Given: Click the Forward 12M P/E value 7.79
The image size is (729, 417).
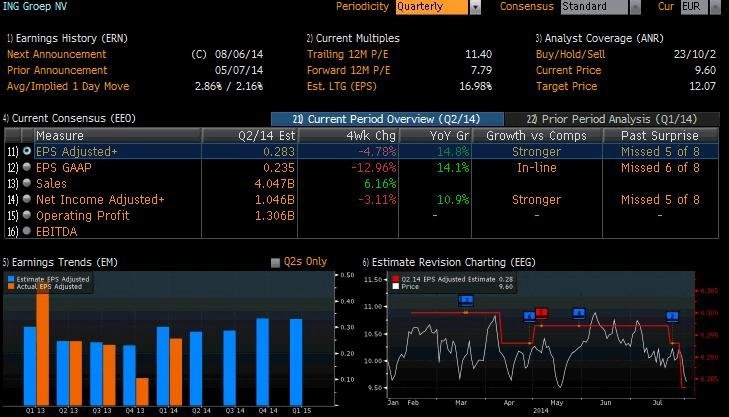Looking at the screenshot, I should click(481, 70).
